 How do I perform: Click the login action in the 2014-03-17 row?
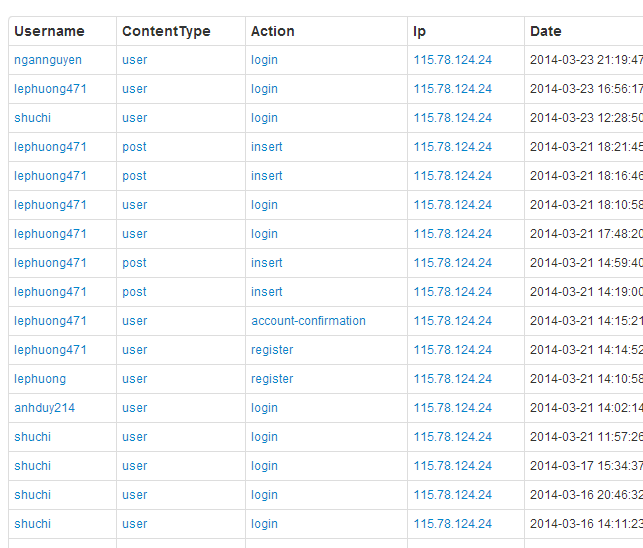pos(264,466)
